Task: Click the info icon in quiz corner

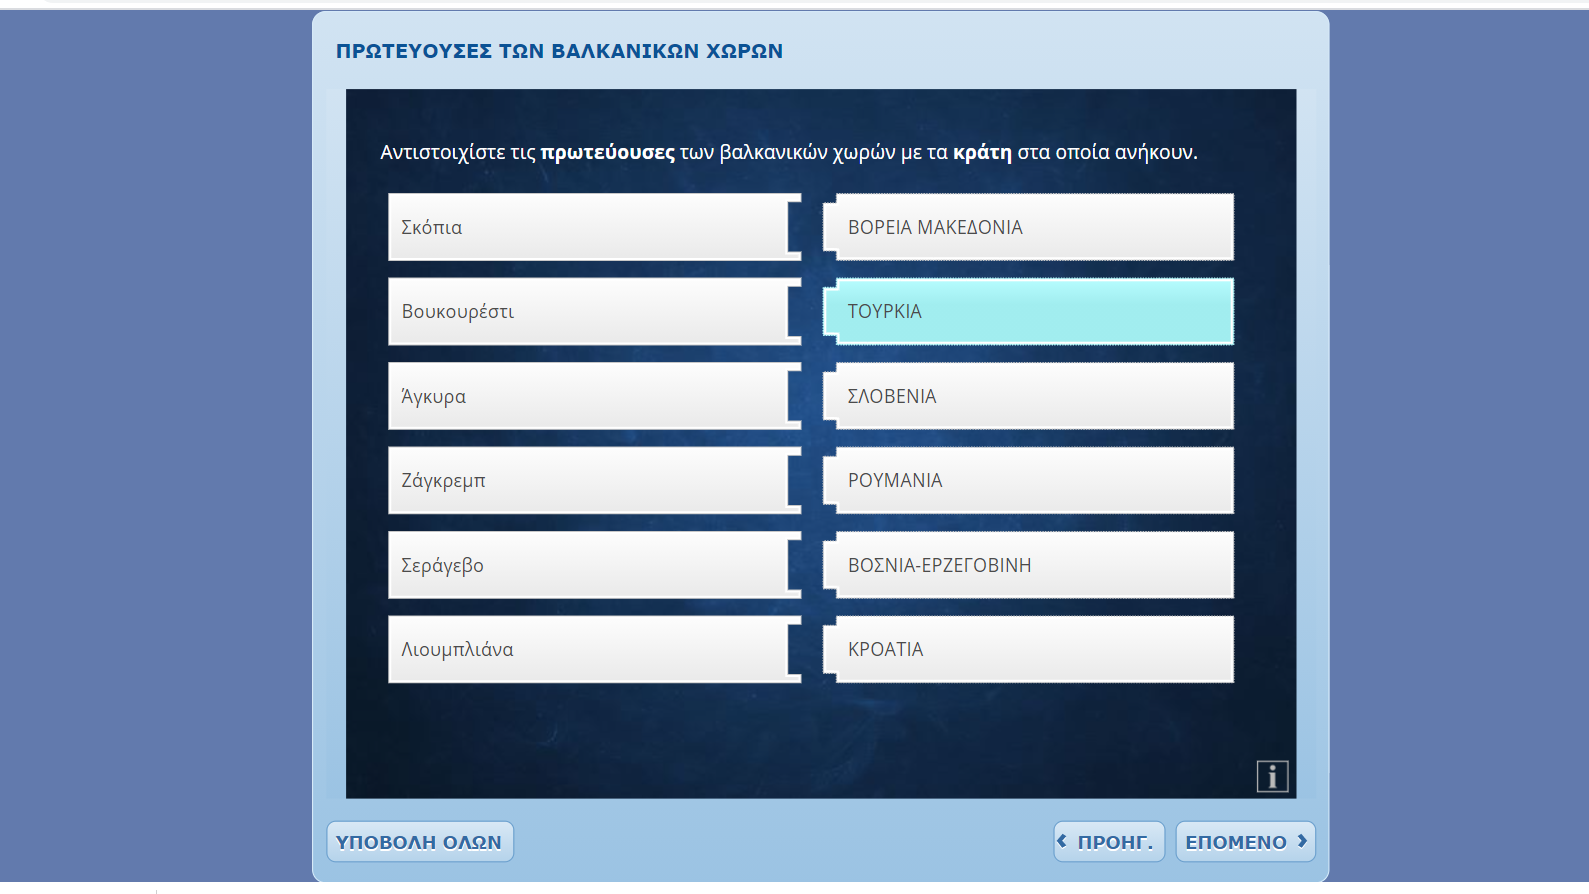Action: click(x=1272, y=776)
